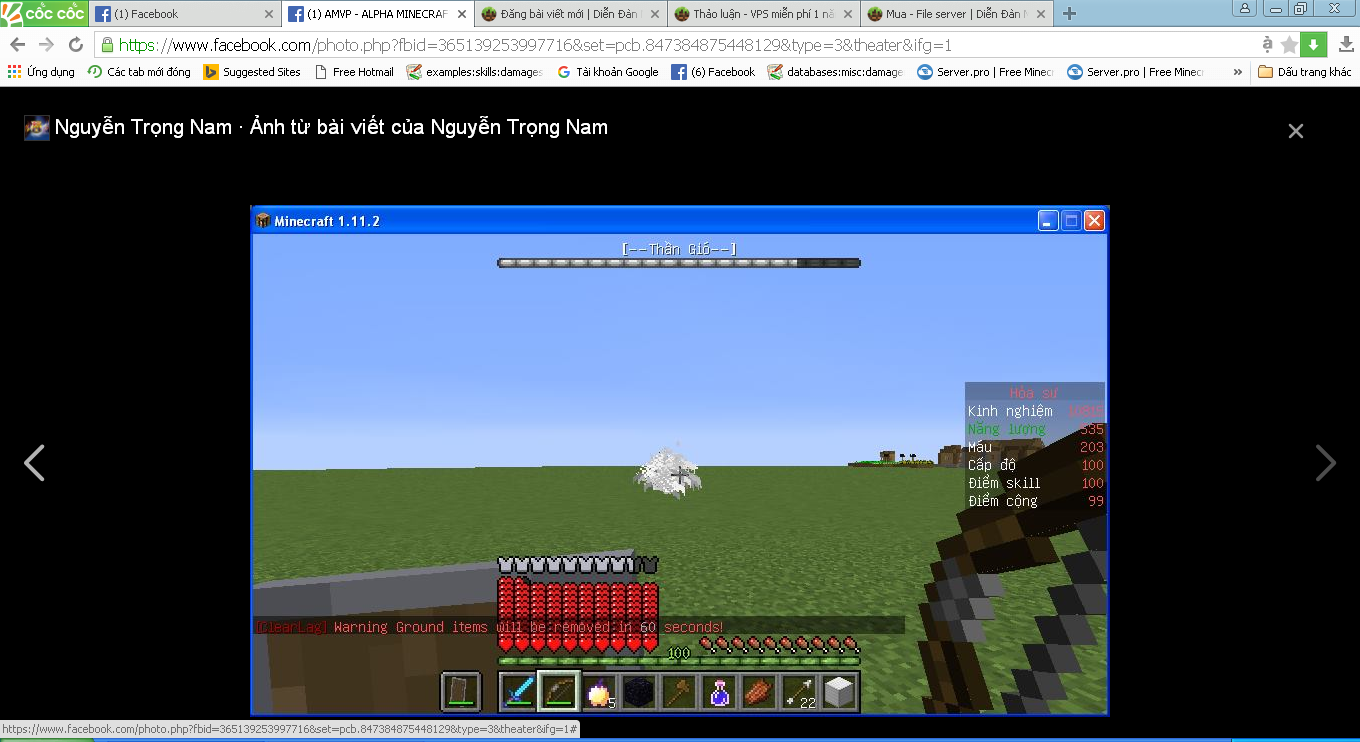This screenshot has height=742, width=1360.
Task: Click the 'Năng lượng' scoreboard row
Action: (1035, 429)
